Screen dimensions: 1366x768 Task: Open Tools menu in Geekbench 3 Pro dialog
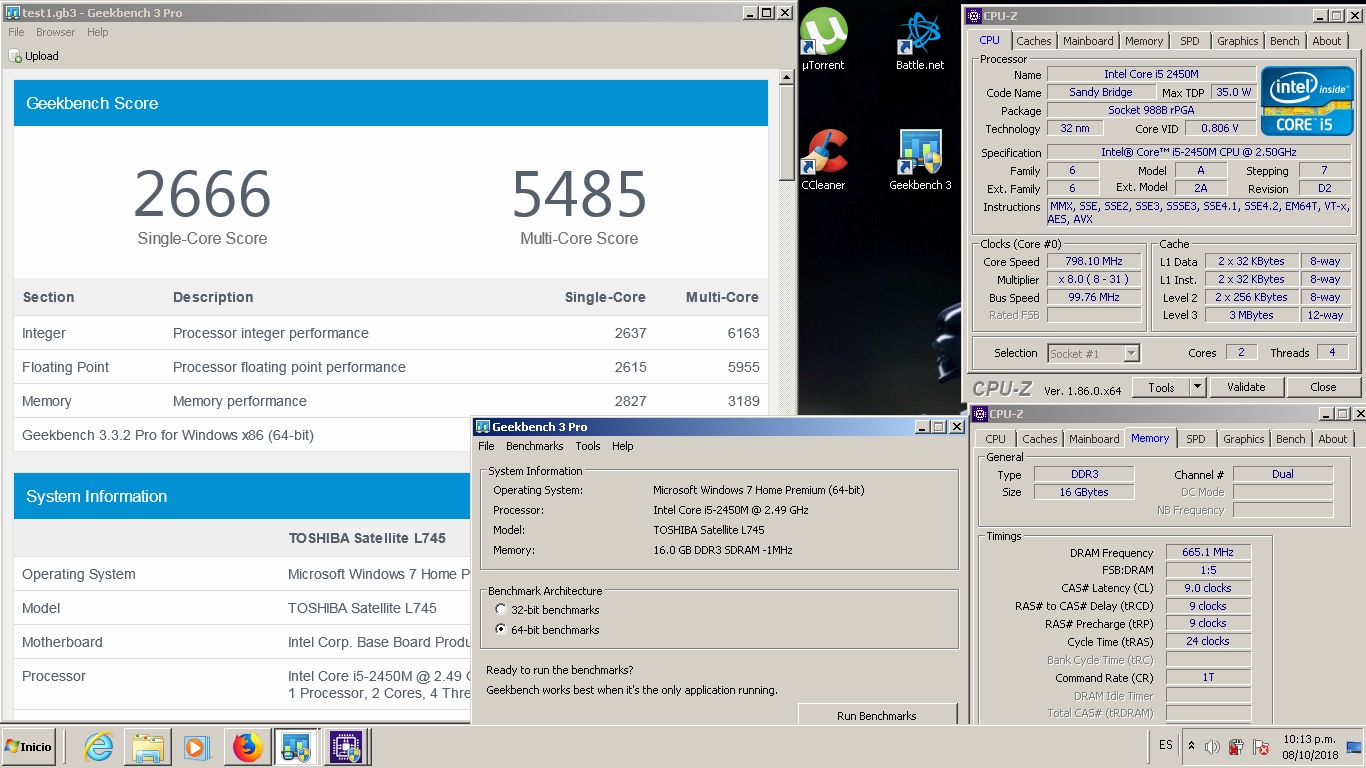[x=588, y=446]
